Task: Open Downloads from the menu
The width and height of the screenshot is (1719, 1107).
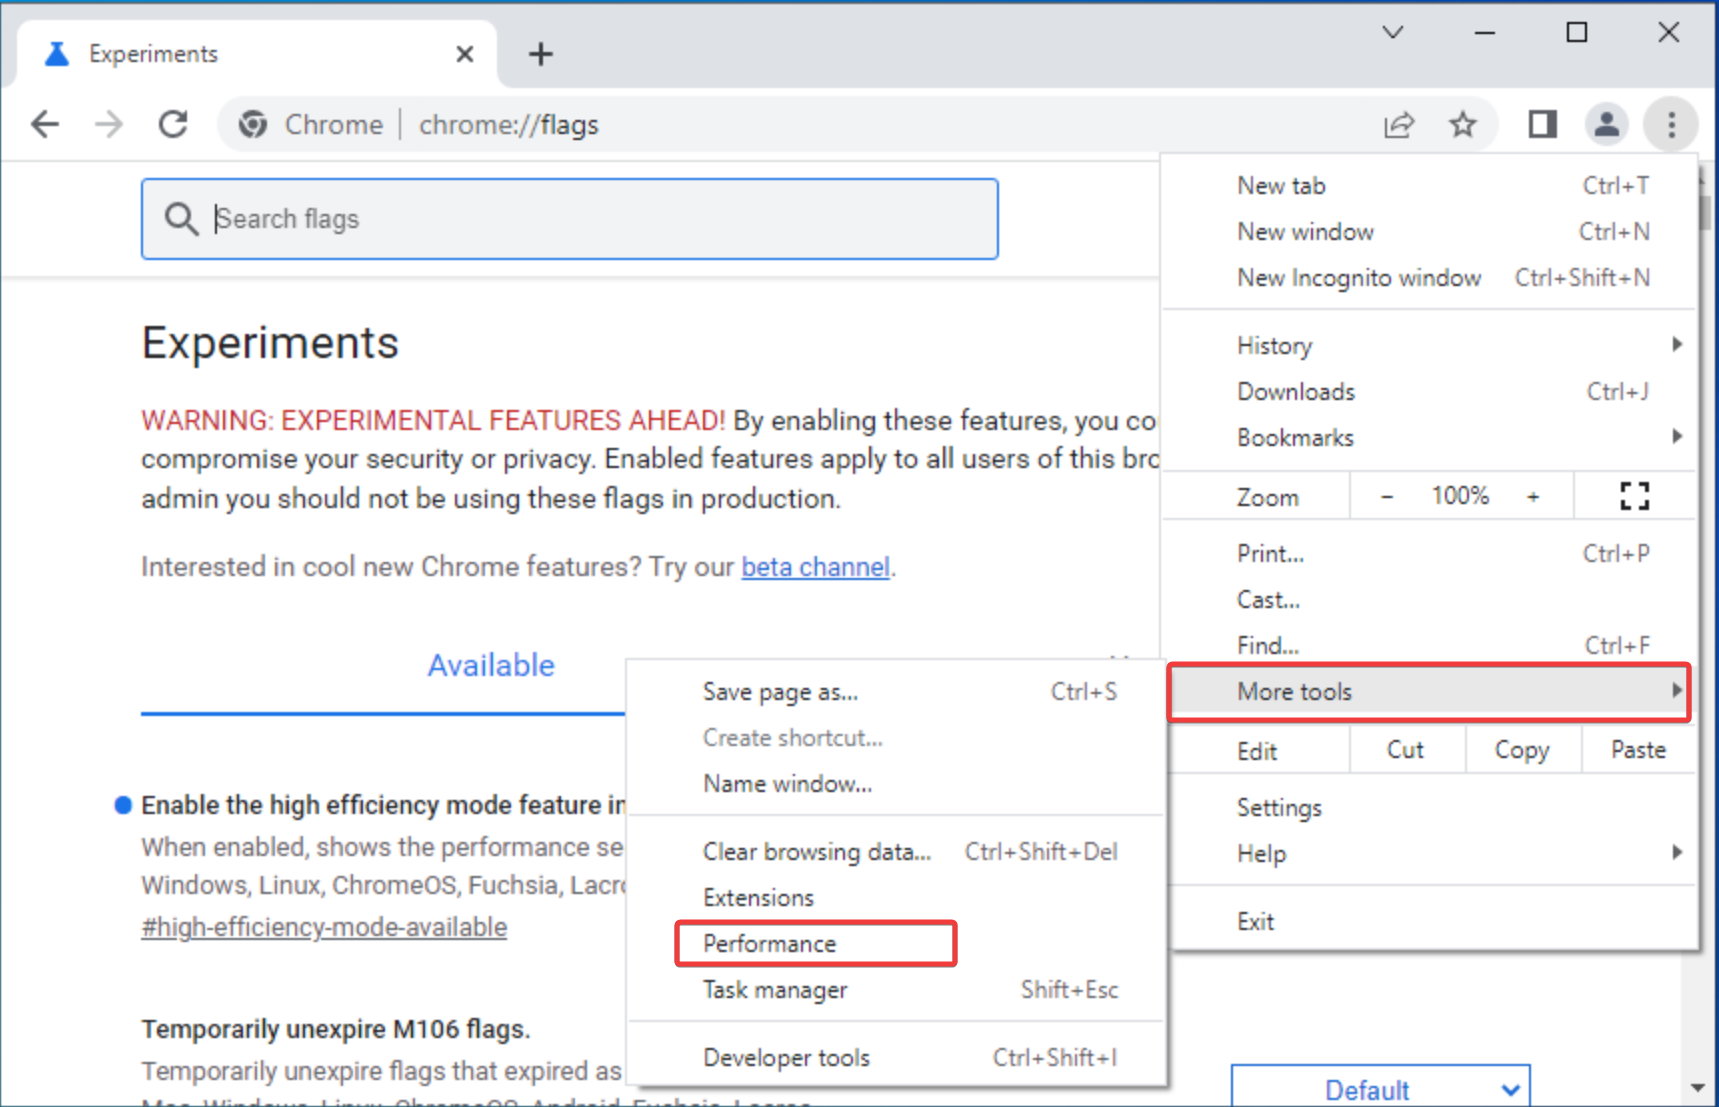Action: click(1430, 392)
